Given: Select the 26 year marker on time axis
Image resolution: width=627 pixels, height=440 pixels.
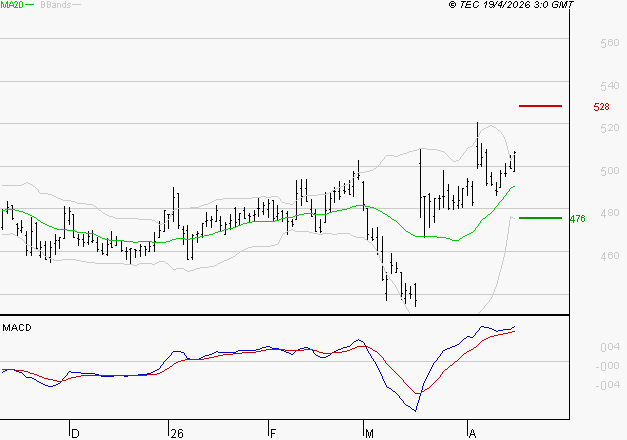Looking at the screenshot, I should [x=177, y=433].
